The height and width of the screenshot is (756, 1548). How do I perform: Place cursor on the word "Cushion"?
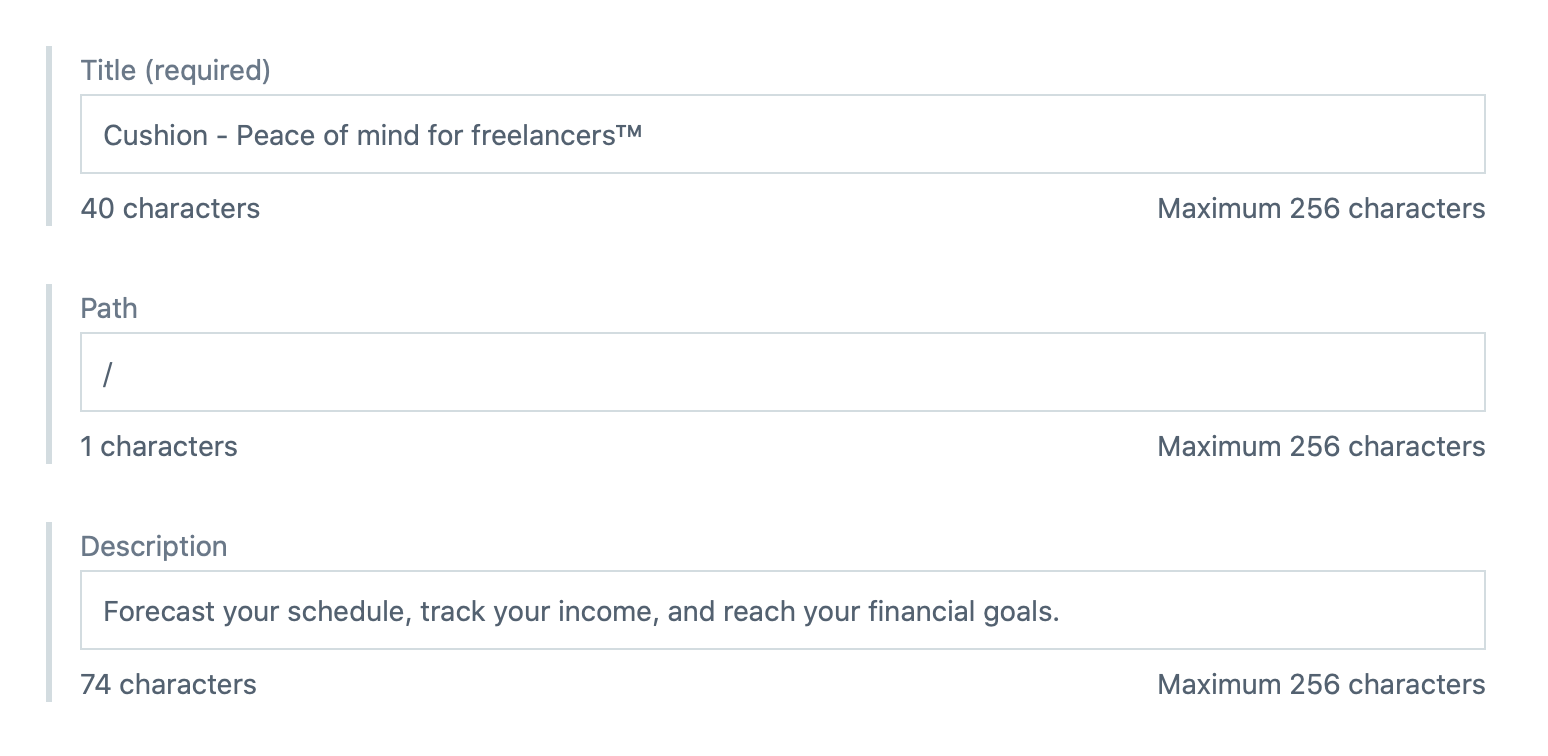pos(155,134)
